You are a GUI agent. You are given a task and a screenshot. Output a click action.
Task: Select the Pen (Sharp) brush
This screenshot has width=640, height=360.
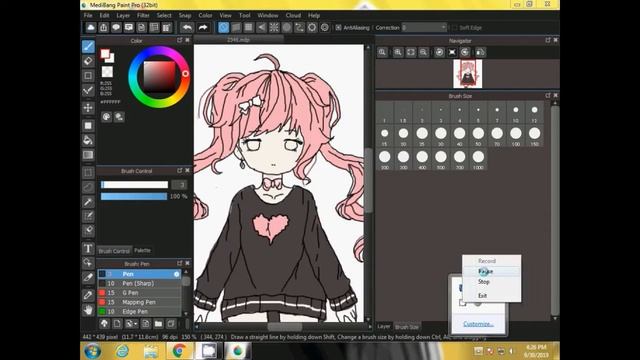click(x=139, y=284)
